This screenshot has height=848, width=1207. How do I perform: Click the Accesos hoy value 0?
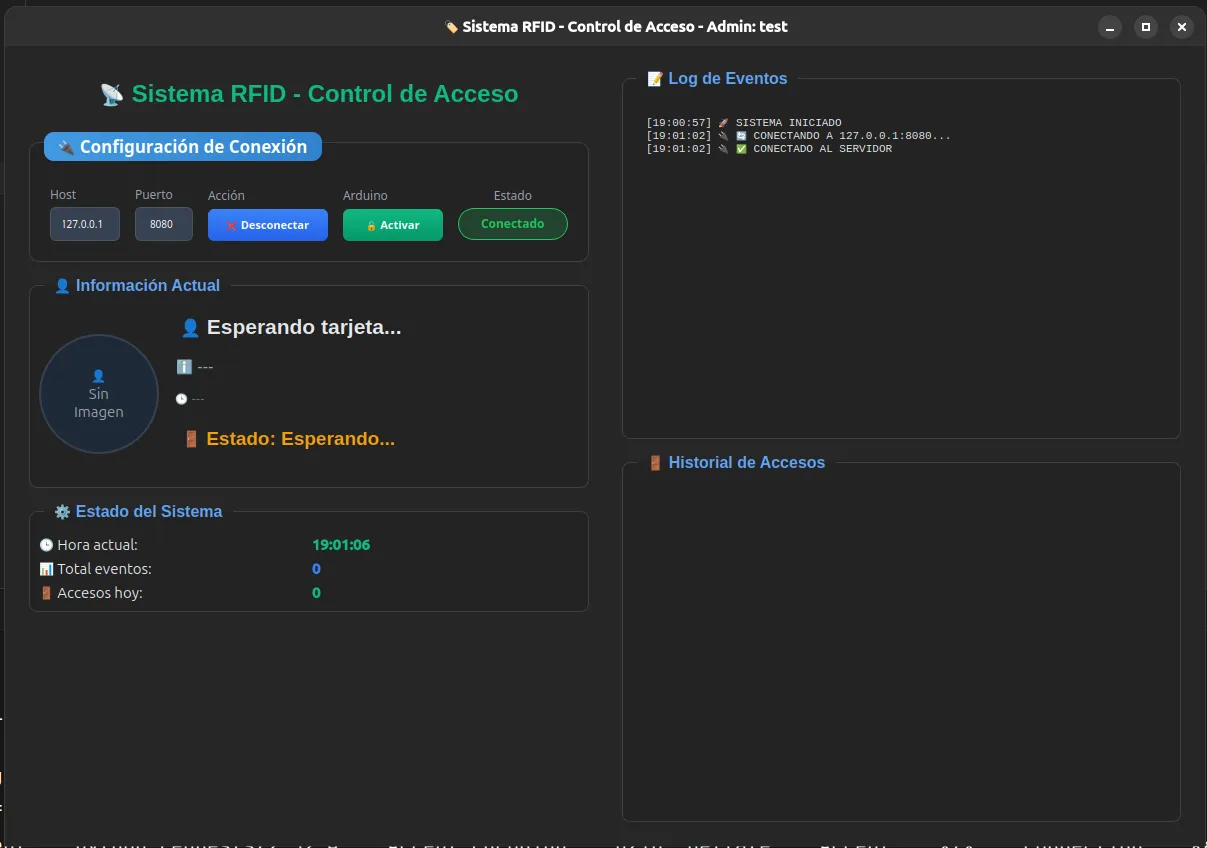[x=316, y=593]
